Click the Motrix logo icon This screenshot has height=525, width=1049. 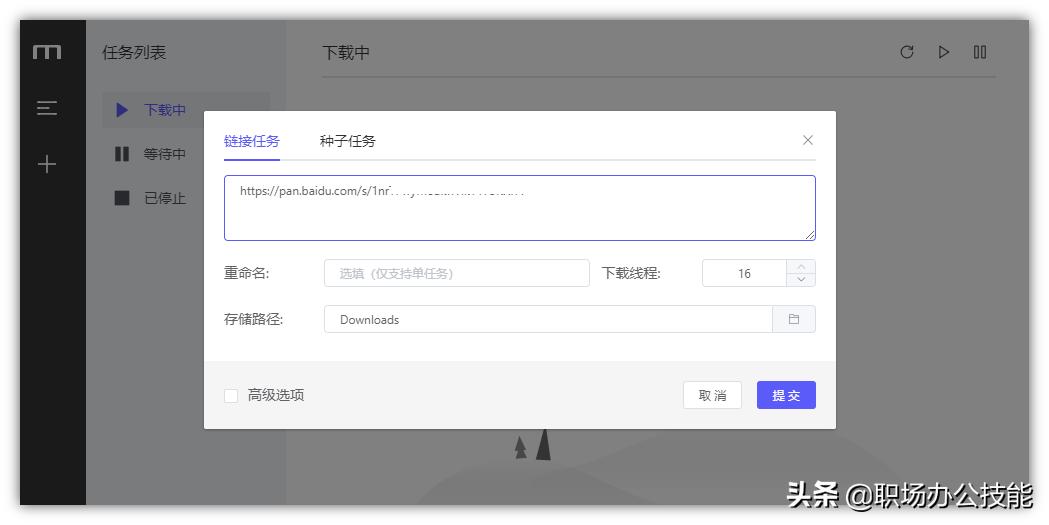pos(47,52)
